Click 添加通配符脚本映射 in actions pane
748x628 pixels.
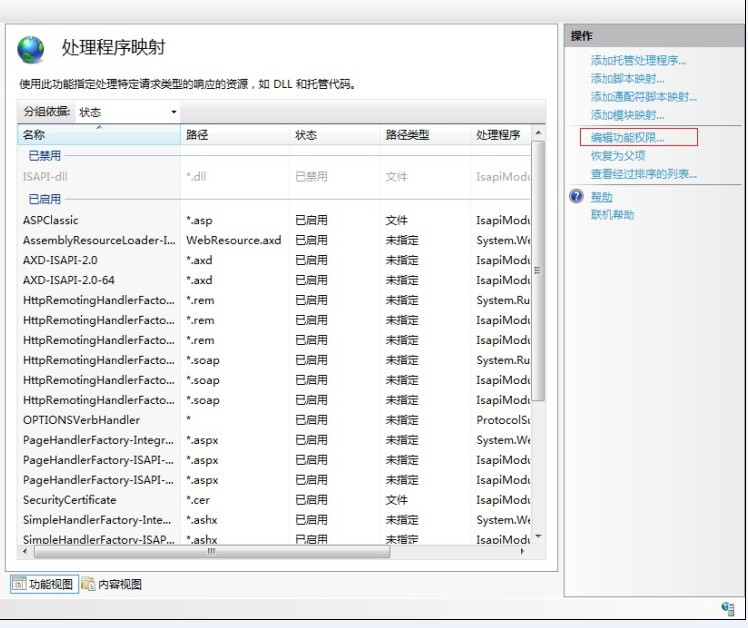coord(643,97)
